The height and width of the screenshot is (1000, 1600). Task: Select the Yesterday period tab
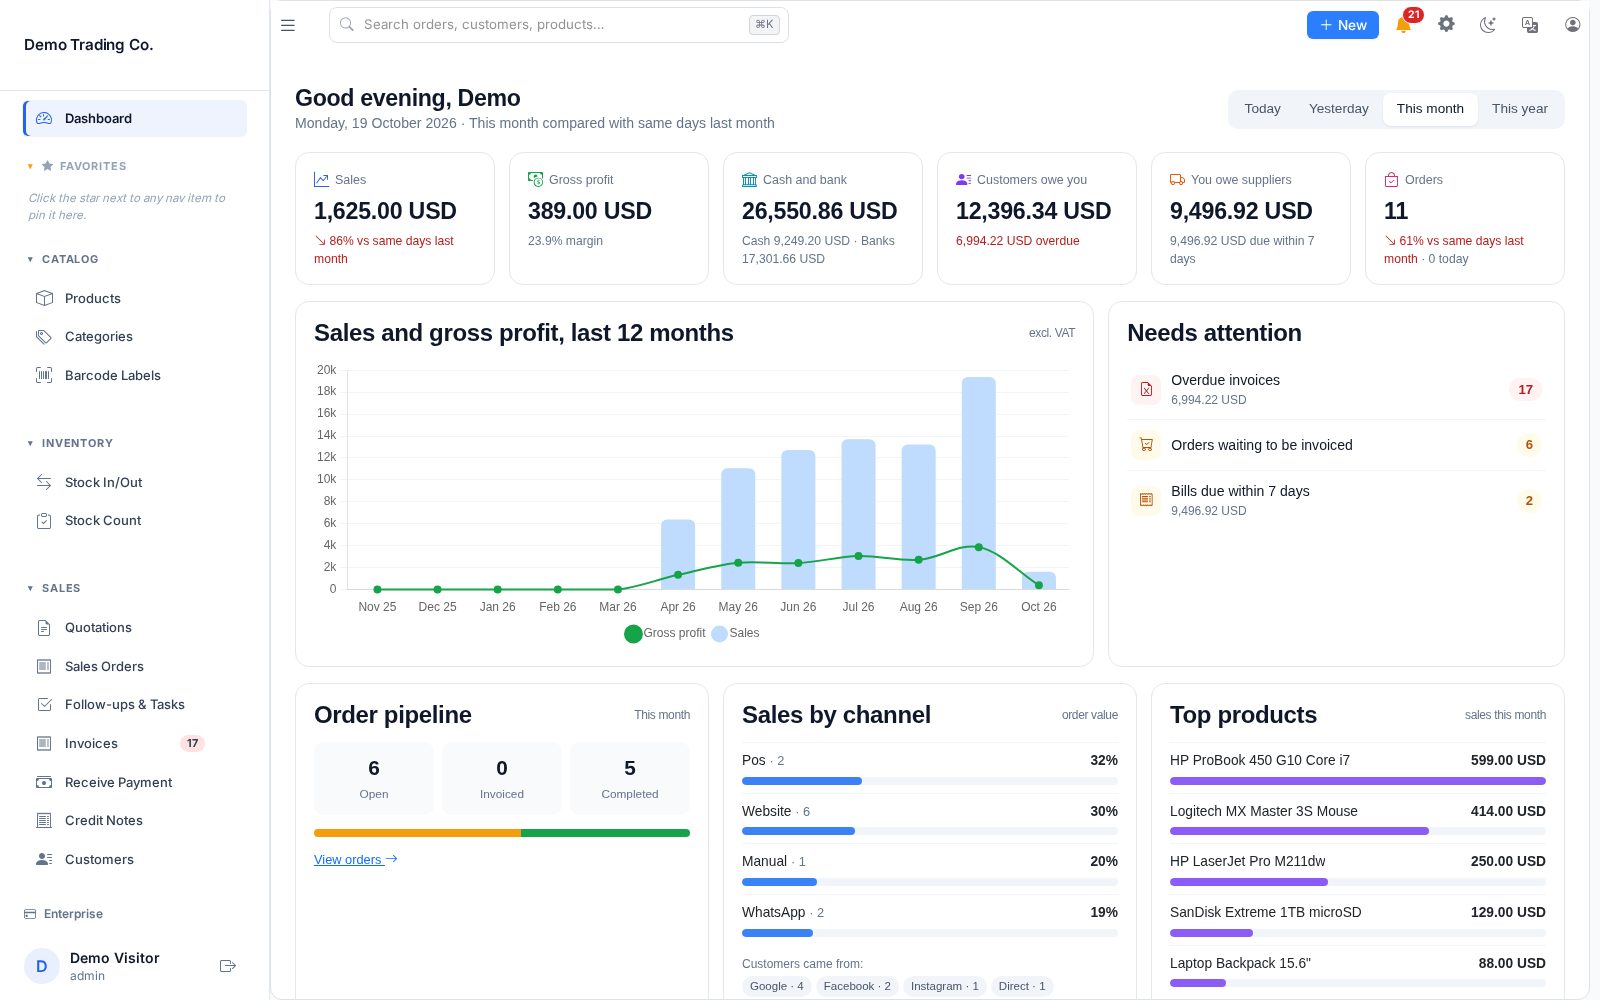(1339, 109)
